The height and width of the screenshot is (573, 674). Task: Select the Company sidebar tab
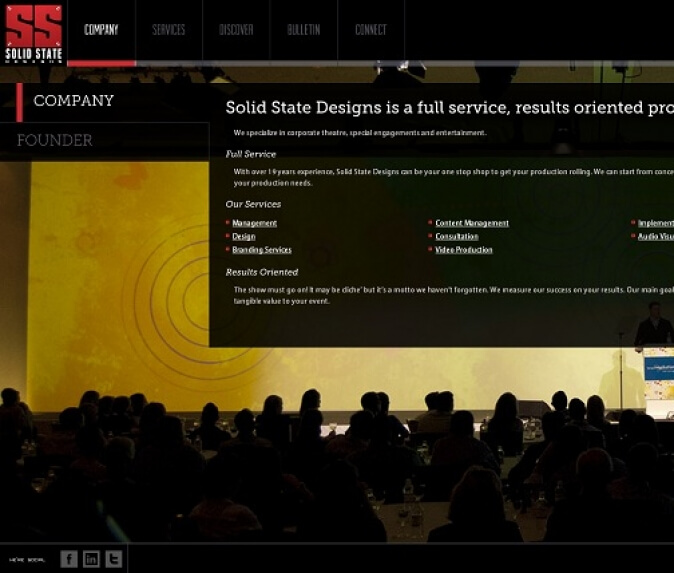73,101
